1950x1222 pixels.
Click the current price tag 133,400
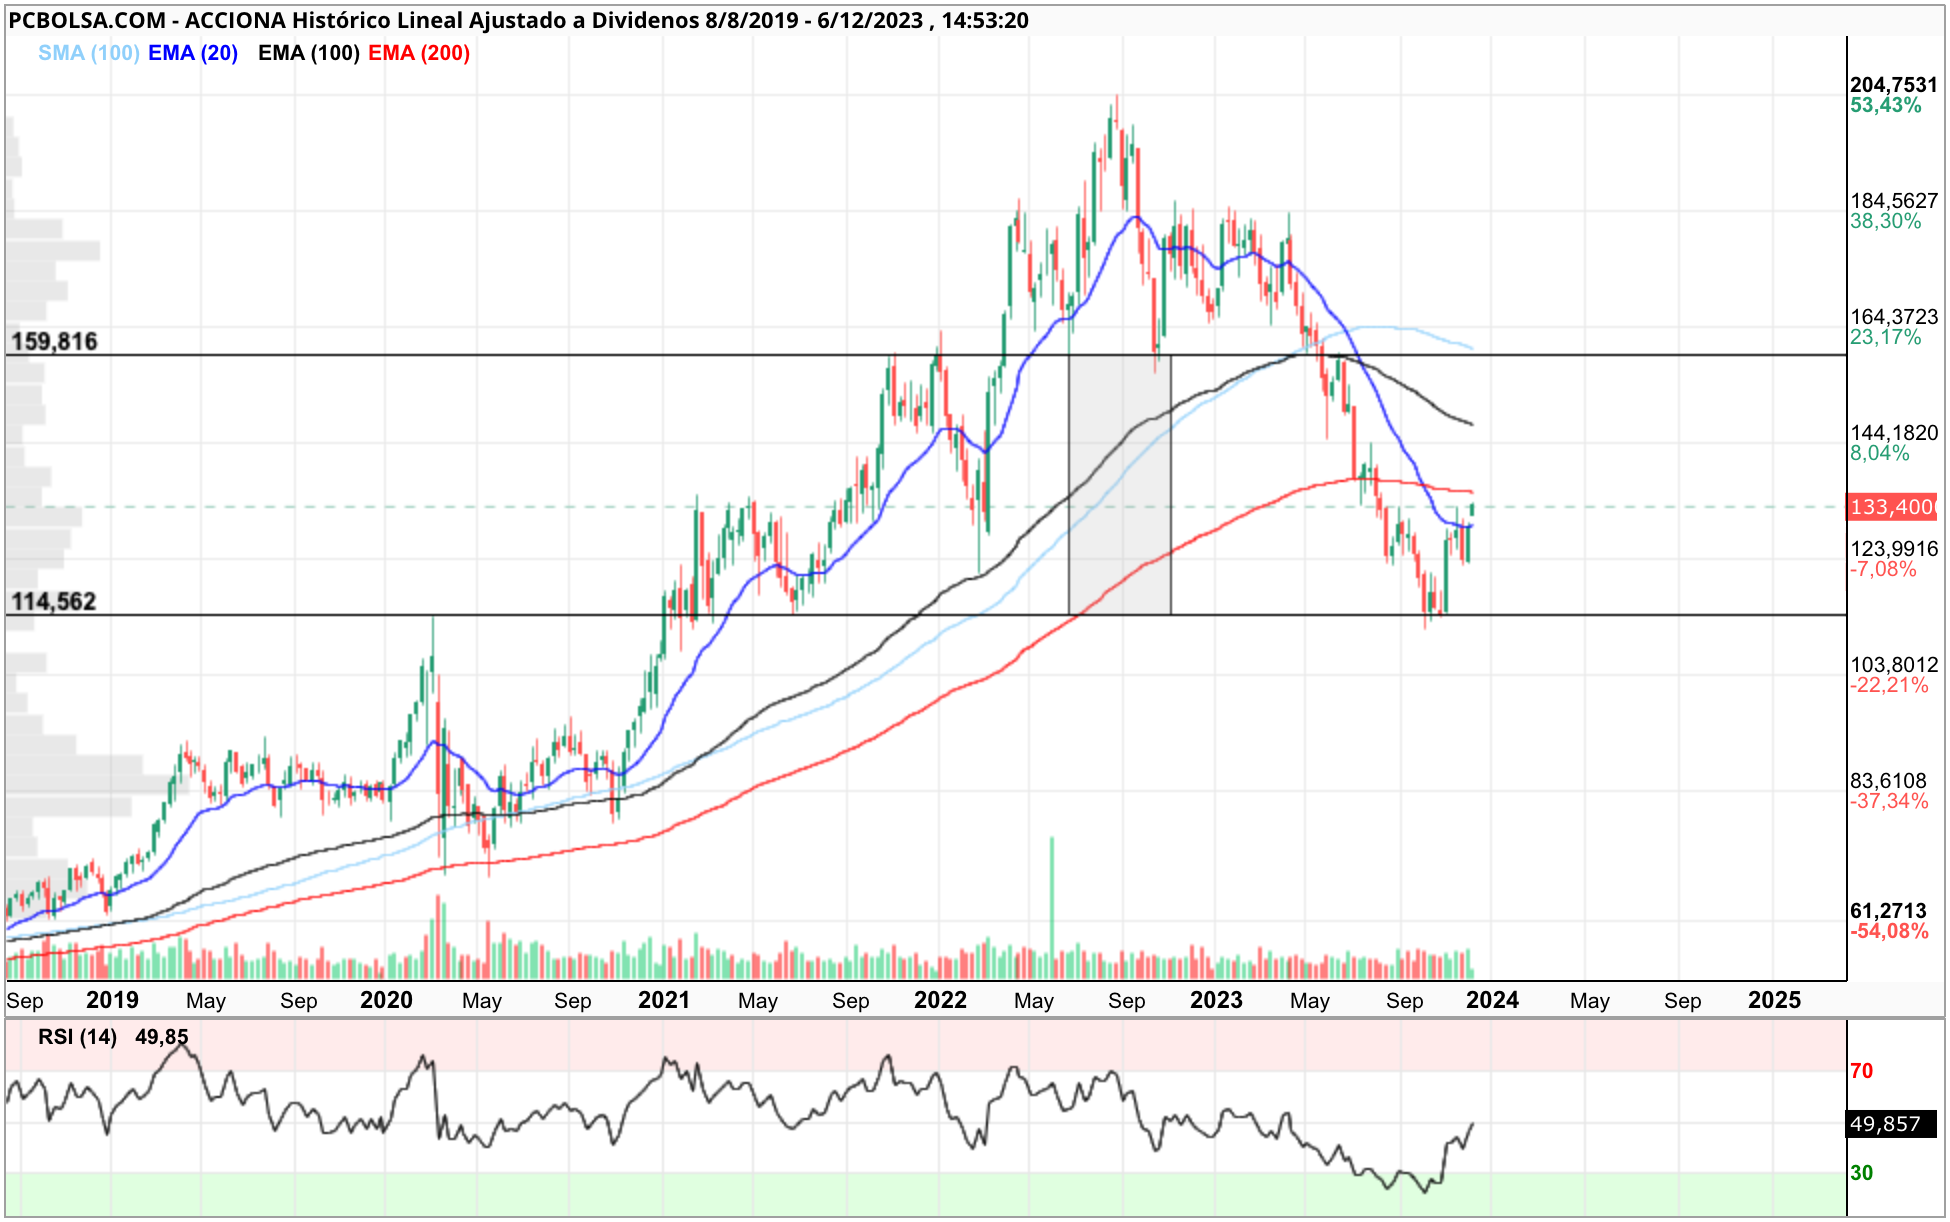point(1892,507)
